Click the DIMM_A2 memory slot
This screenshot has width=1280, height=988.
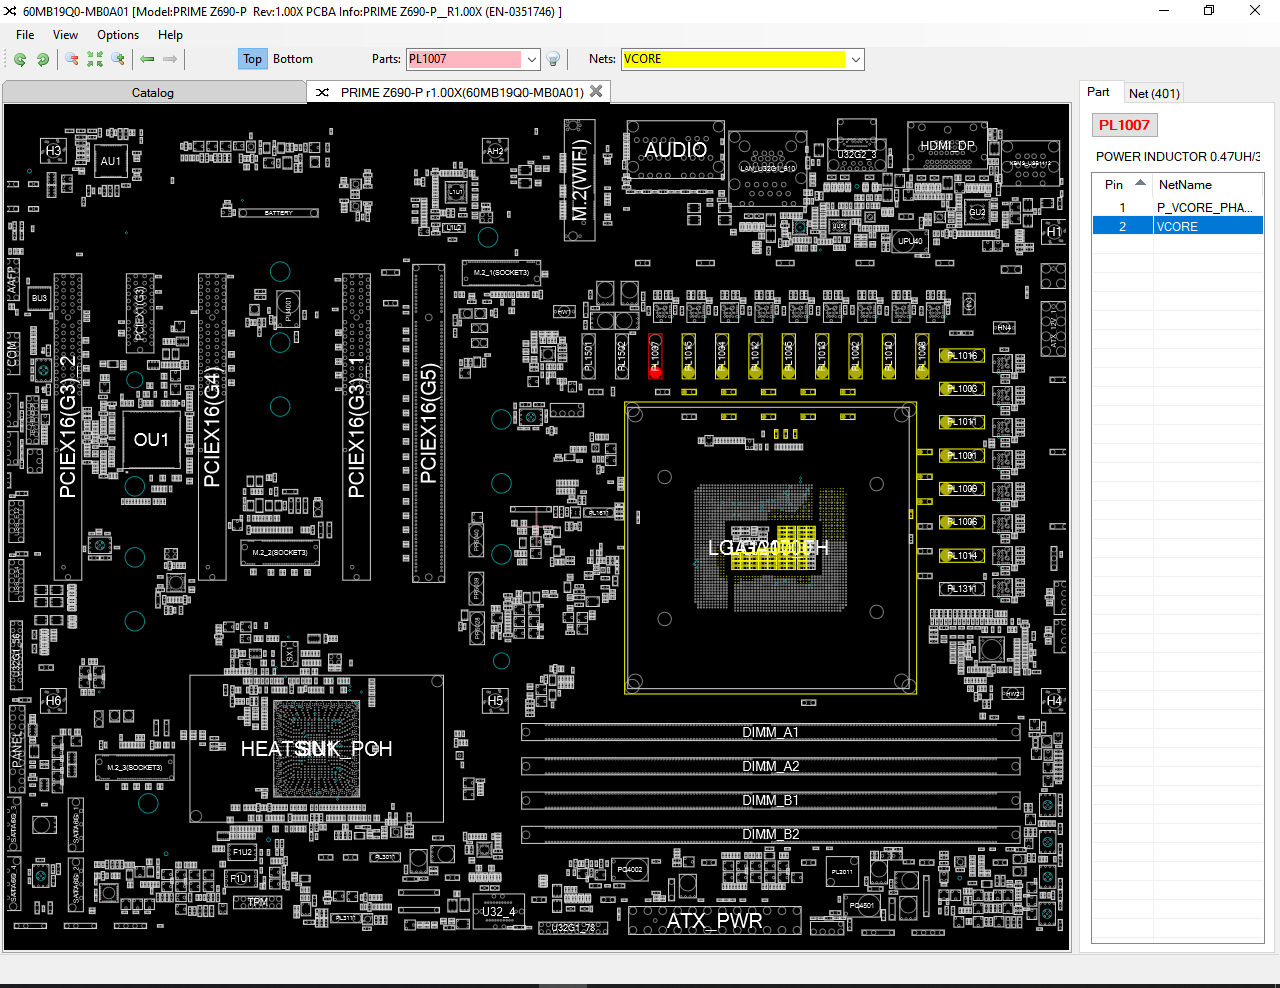(770, 766)
